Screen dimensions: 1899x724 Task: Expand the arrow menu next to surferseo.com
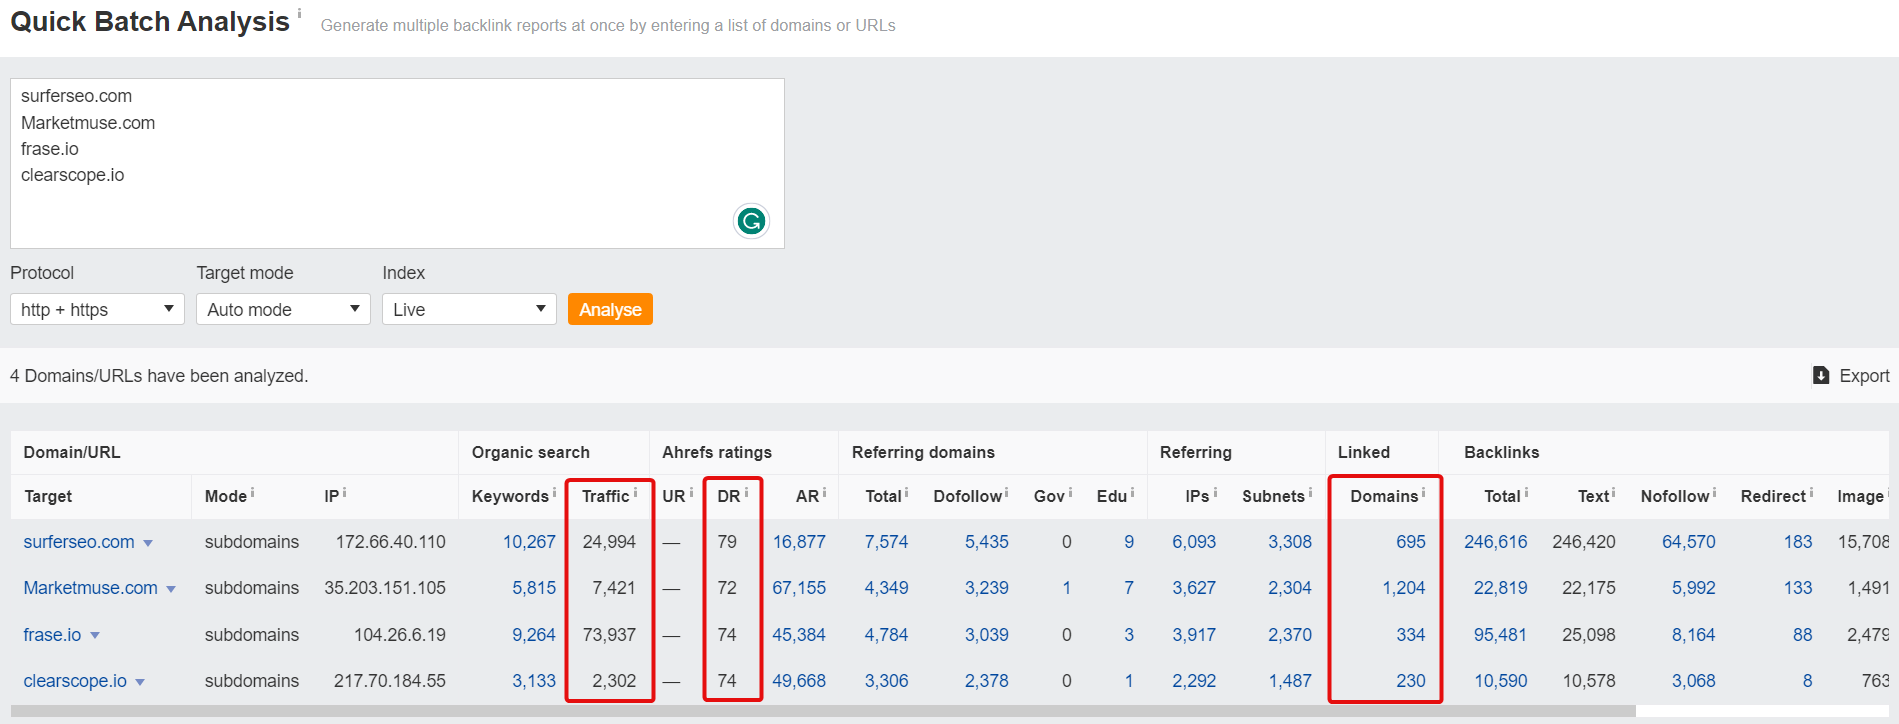(148, 543)
